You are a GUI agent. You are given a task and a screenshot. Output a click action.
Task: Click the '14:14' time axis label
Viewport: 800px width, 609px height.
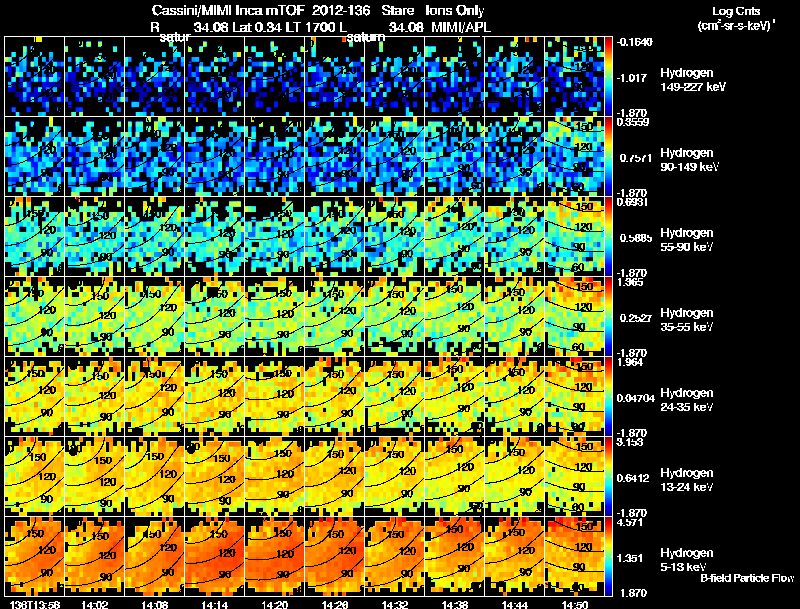point(215,604)
